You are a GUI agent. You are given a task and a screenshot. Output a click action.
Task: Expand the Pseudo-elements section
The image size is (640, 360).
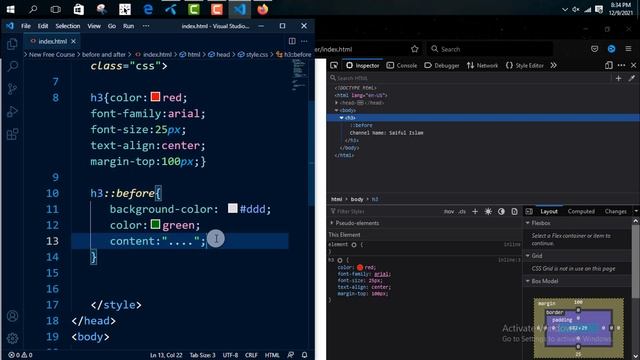332,223
